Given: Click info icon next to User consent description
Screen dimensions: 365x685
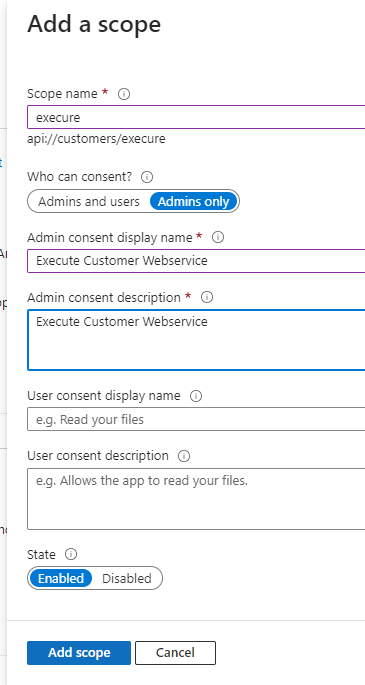Looking at the screenshot, I should pyautogui.click(x=184, y=456).
